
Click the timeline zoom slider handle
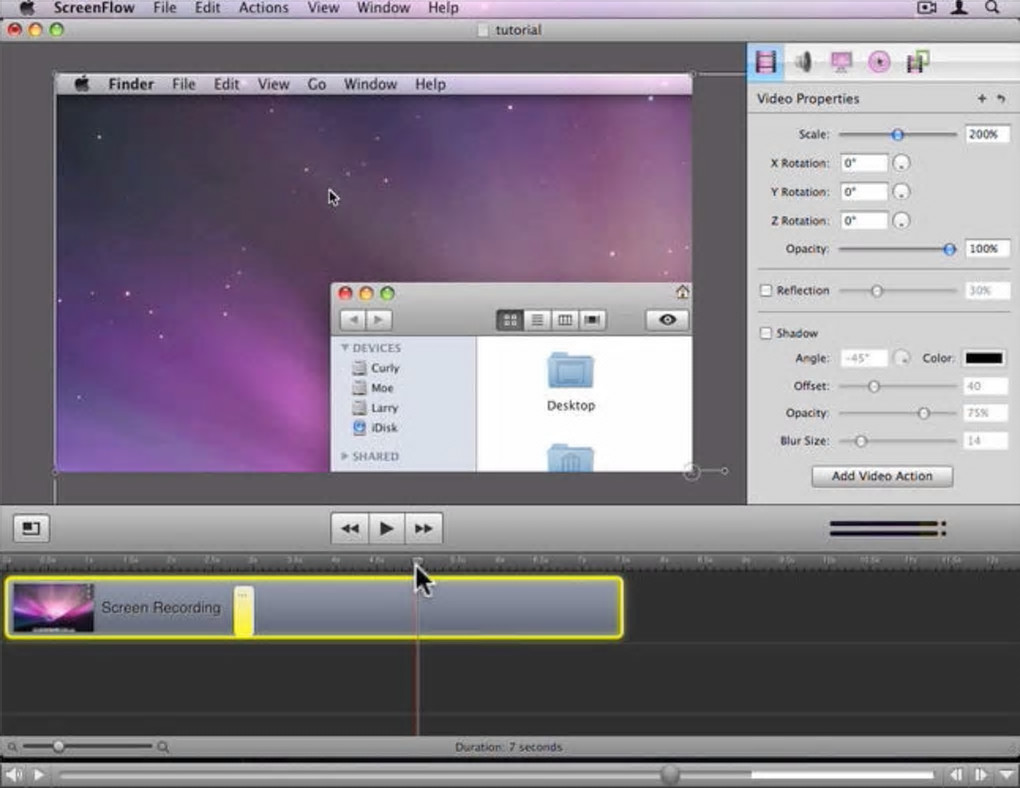59,746
